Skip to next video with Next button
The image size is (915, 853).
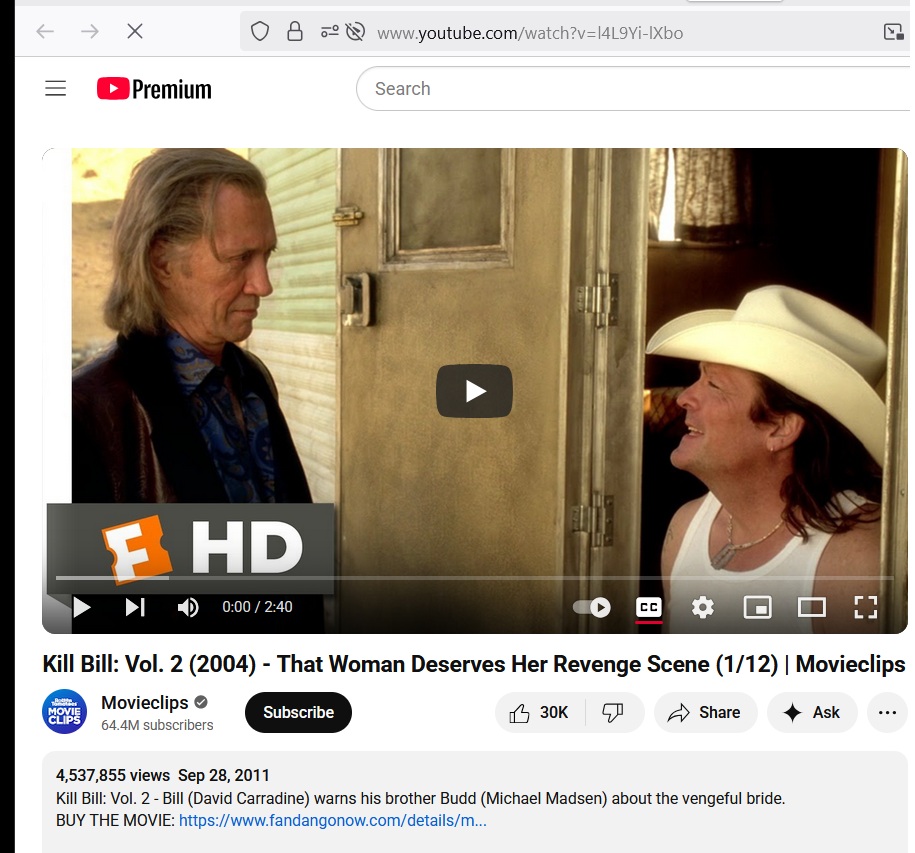tap(135, 607)
